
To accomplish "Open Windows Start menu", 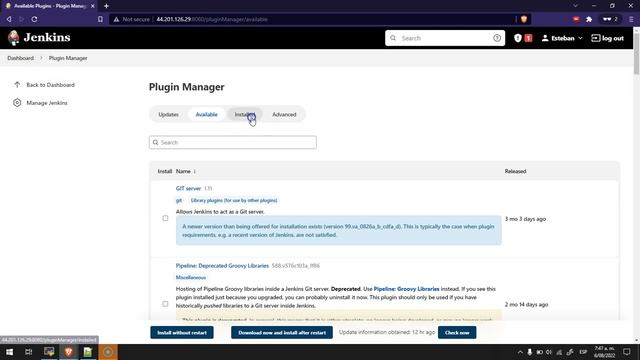I will tap(9, 352).
